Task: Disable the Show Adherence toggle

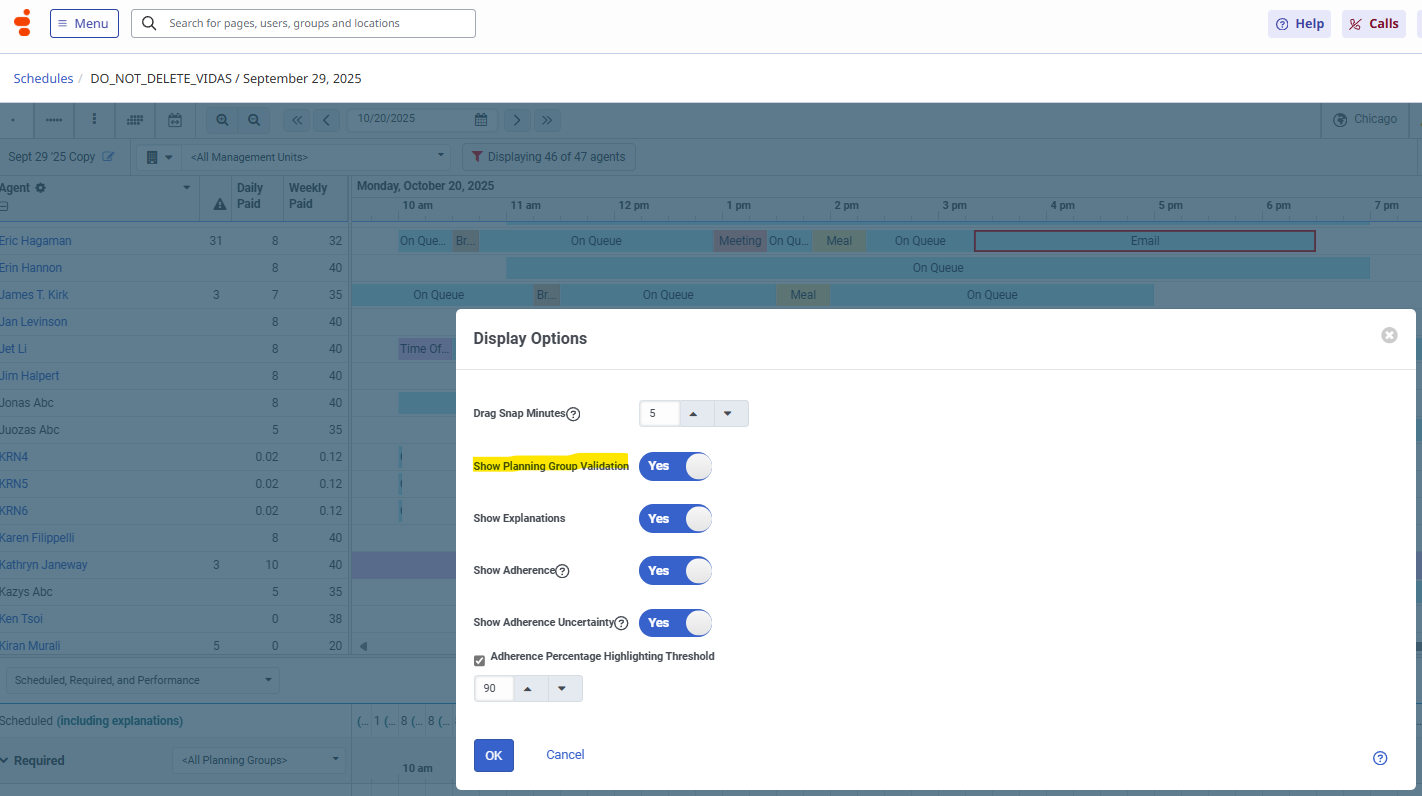Action: point(675,571)
